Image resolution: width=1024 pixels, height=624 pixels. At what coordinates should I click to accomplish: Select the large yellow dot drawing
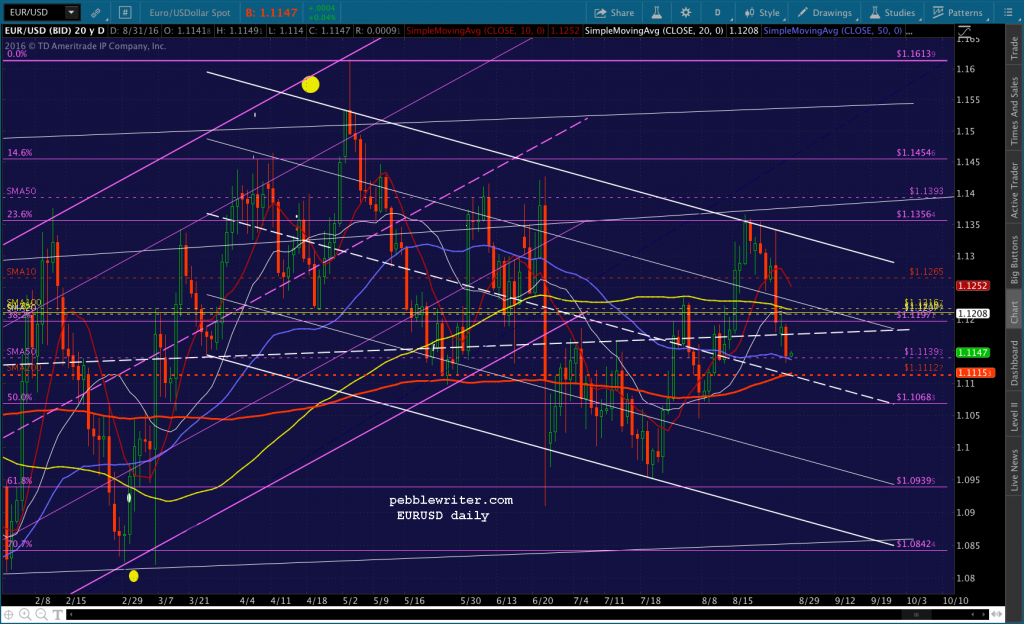[x=311, y=84]
